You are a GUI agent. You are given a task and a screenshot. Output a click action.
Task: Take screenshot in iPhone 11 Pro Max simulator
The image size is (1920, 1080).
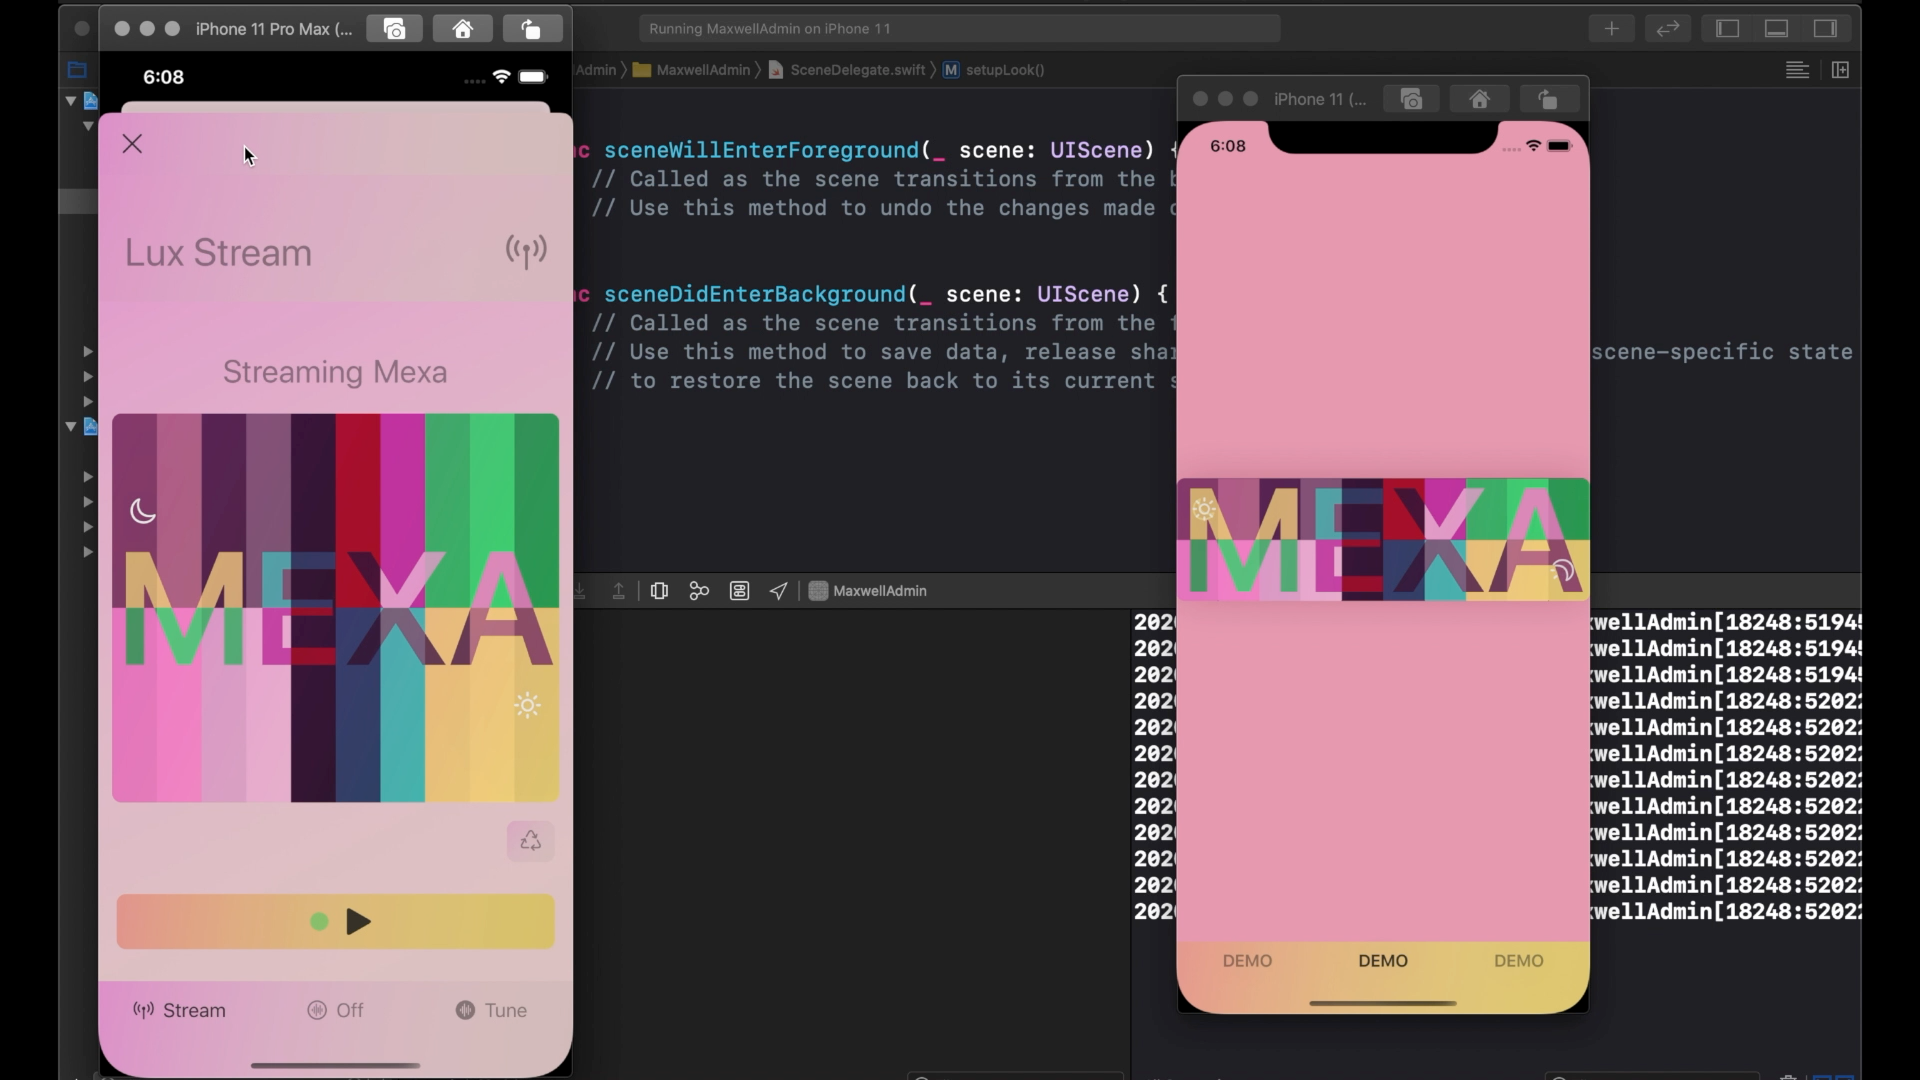pyautogui.click(x=395, y=29)
